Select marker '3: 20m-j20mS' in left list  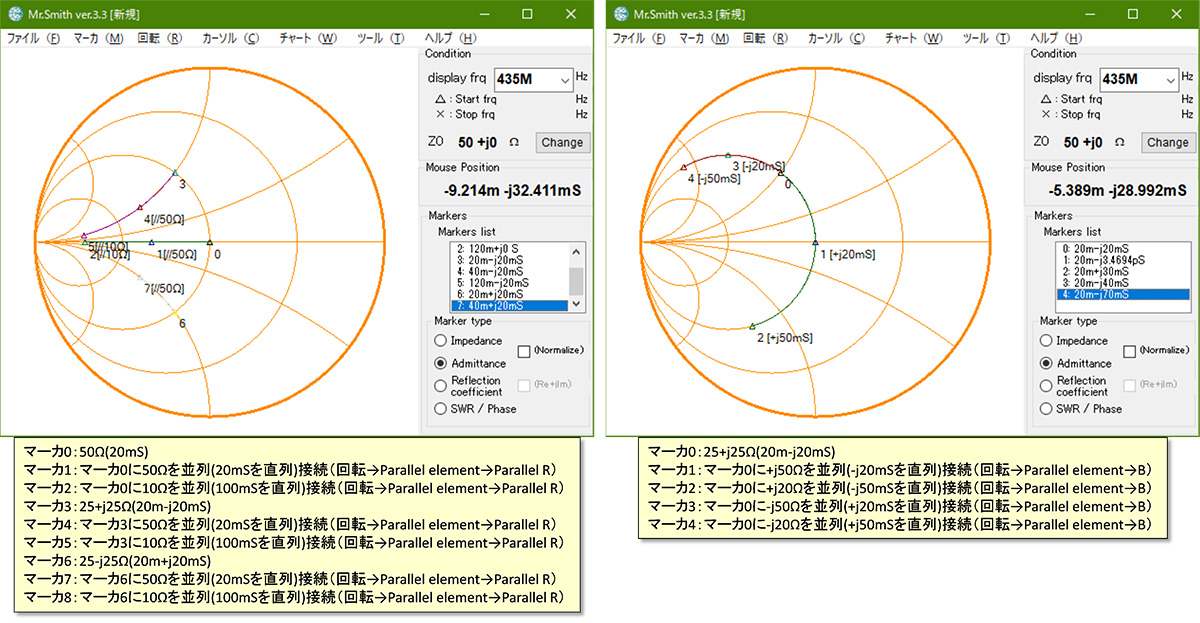pos(510,260)
